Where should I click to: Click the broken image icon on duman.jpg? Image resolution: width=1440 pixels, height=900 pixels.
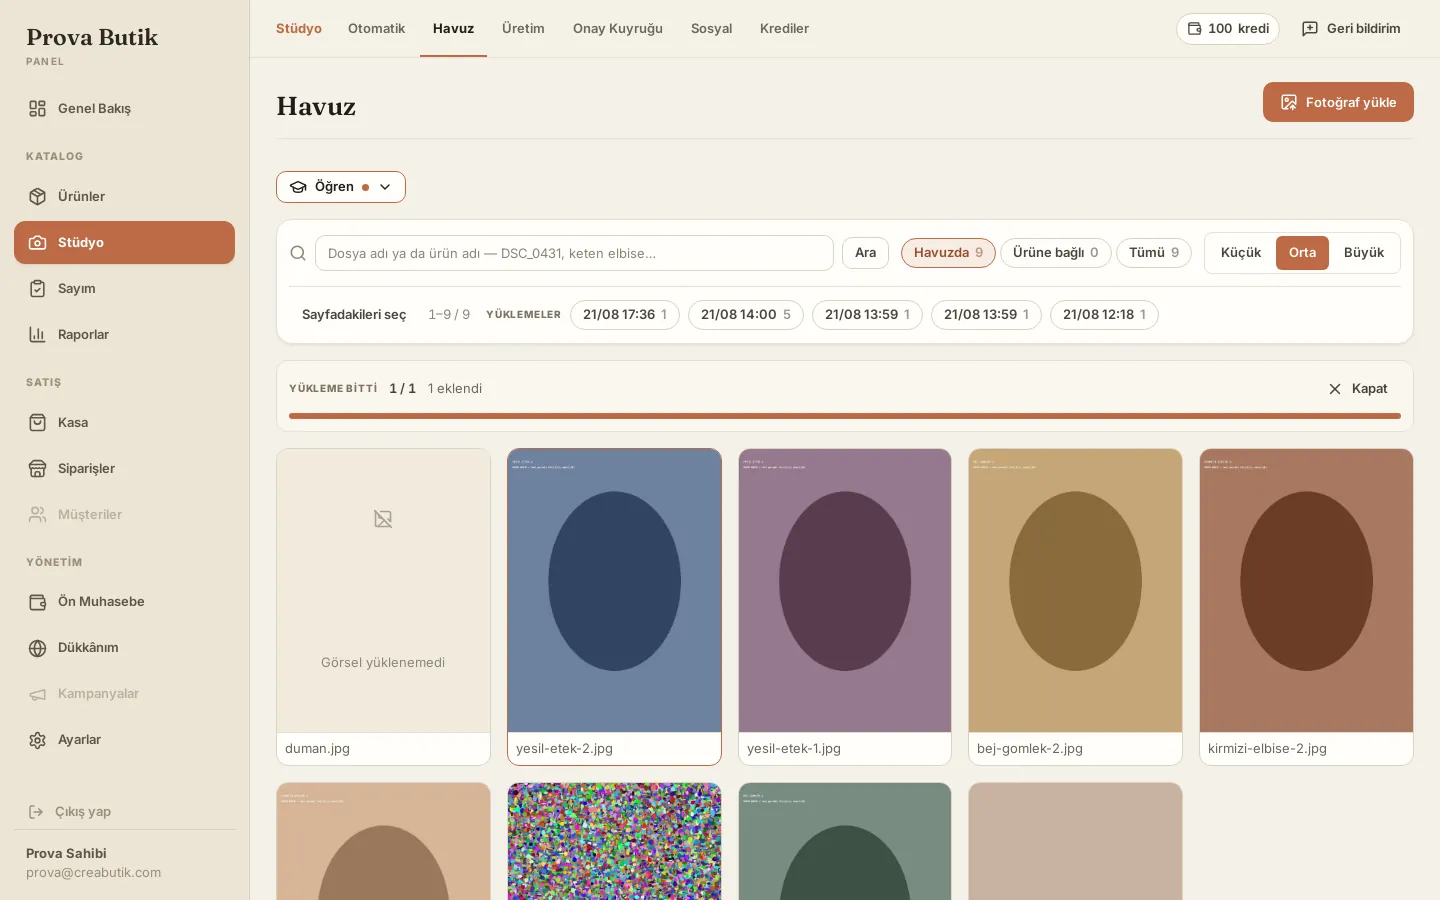coord(383,519)
